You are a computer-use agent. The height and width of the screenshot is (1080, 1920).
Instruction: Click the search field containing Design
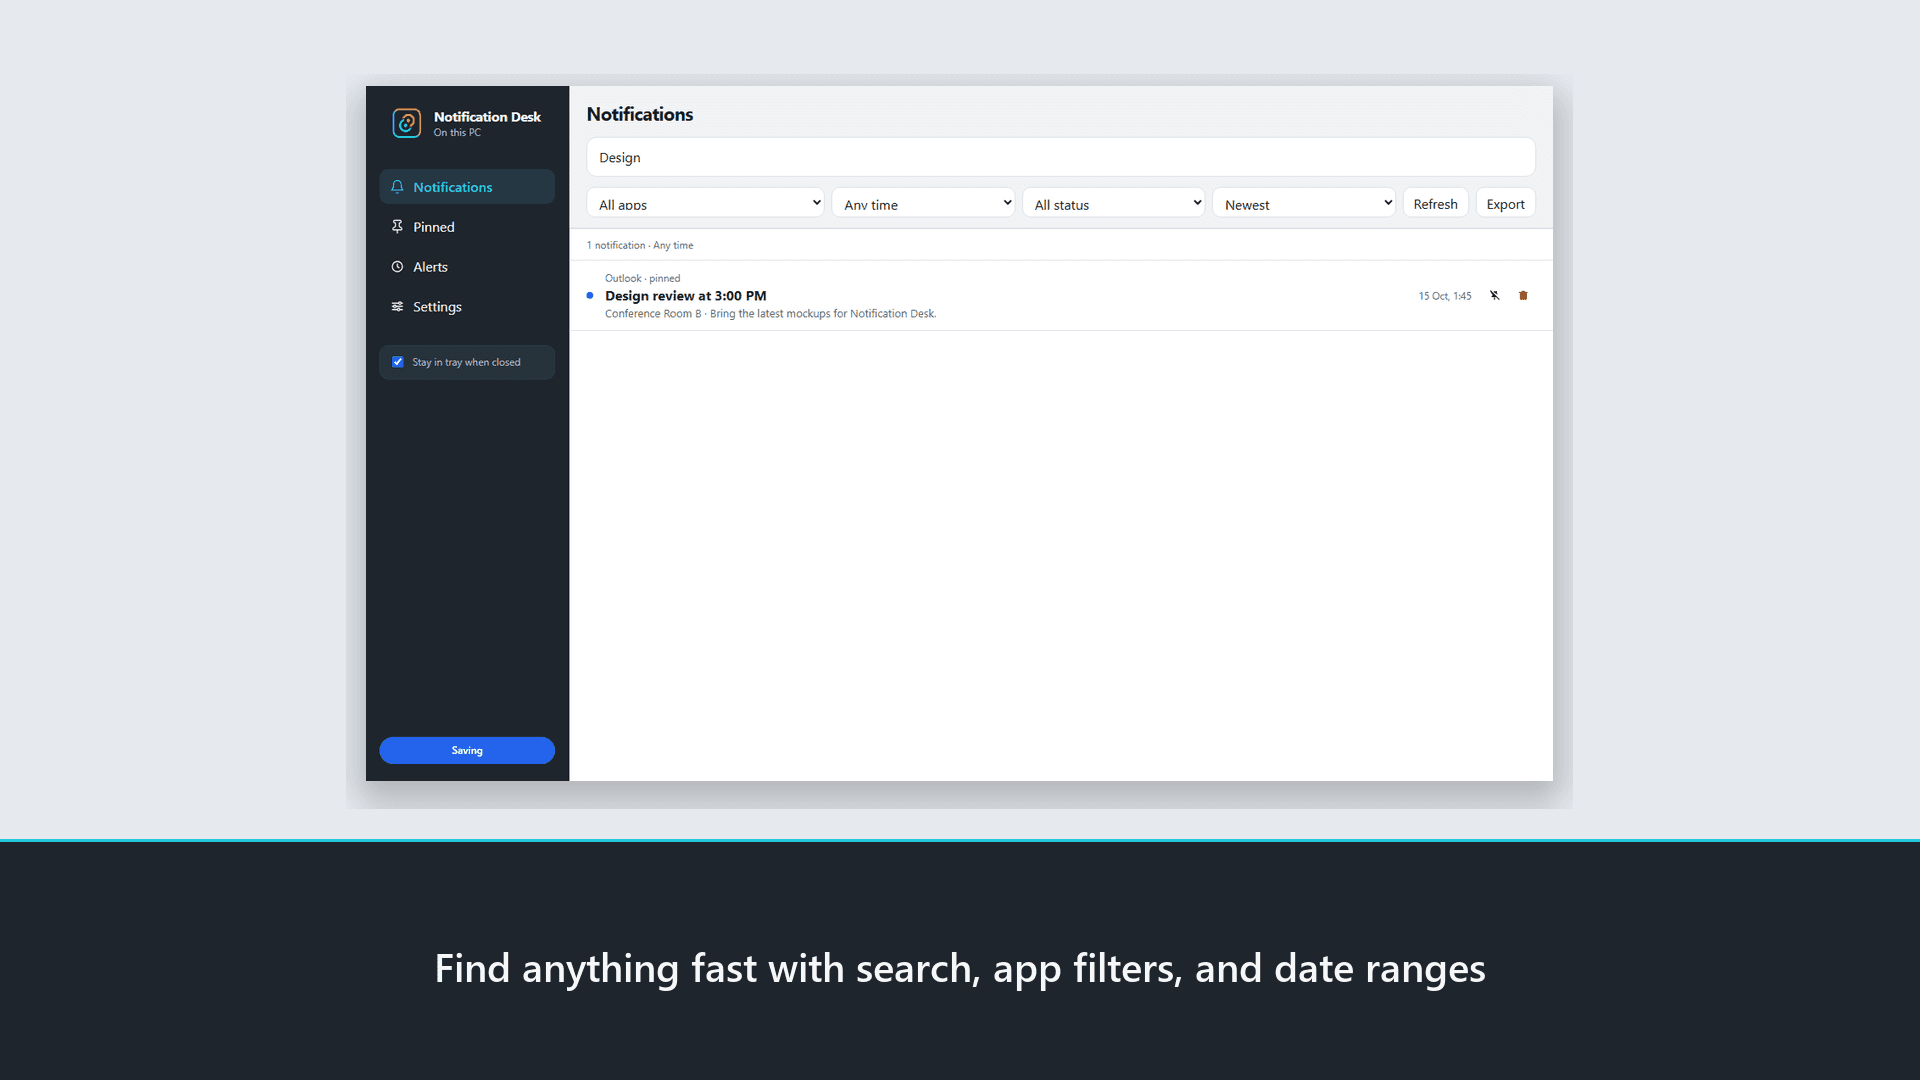click(x=1060, y=157)
